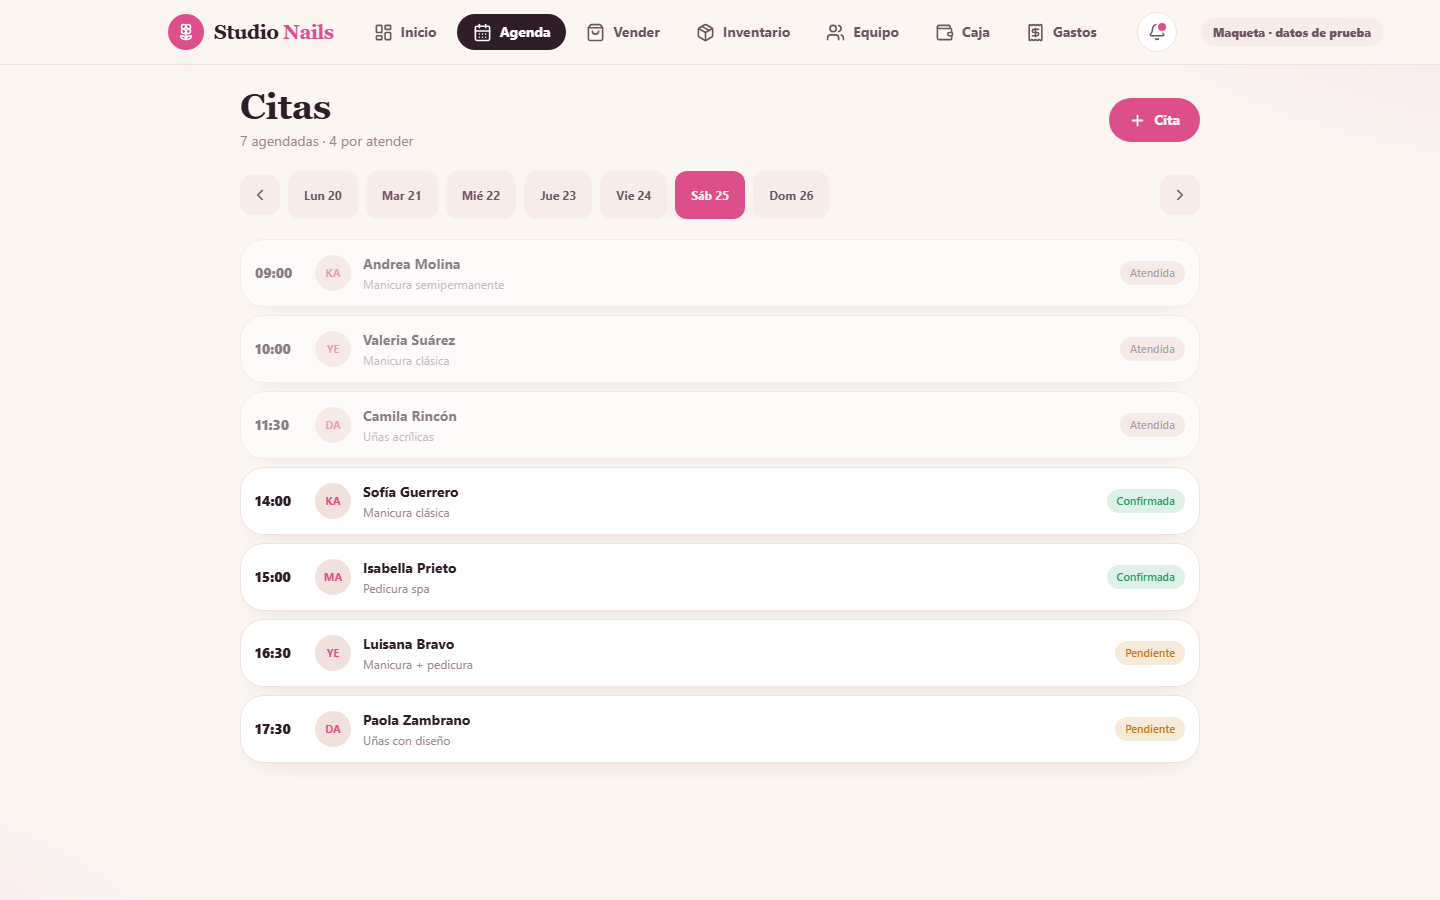Click Atendida status on Valeria Suárez
The width and height of the screenshot is (1440, 900).
[1152, 349]
